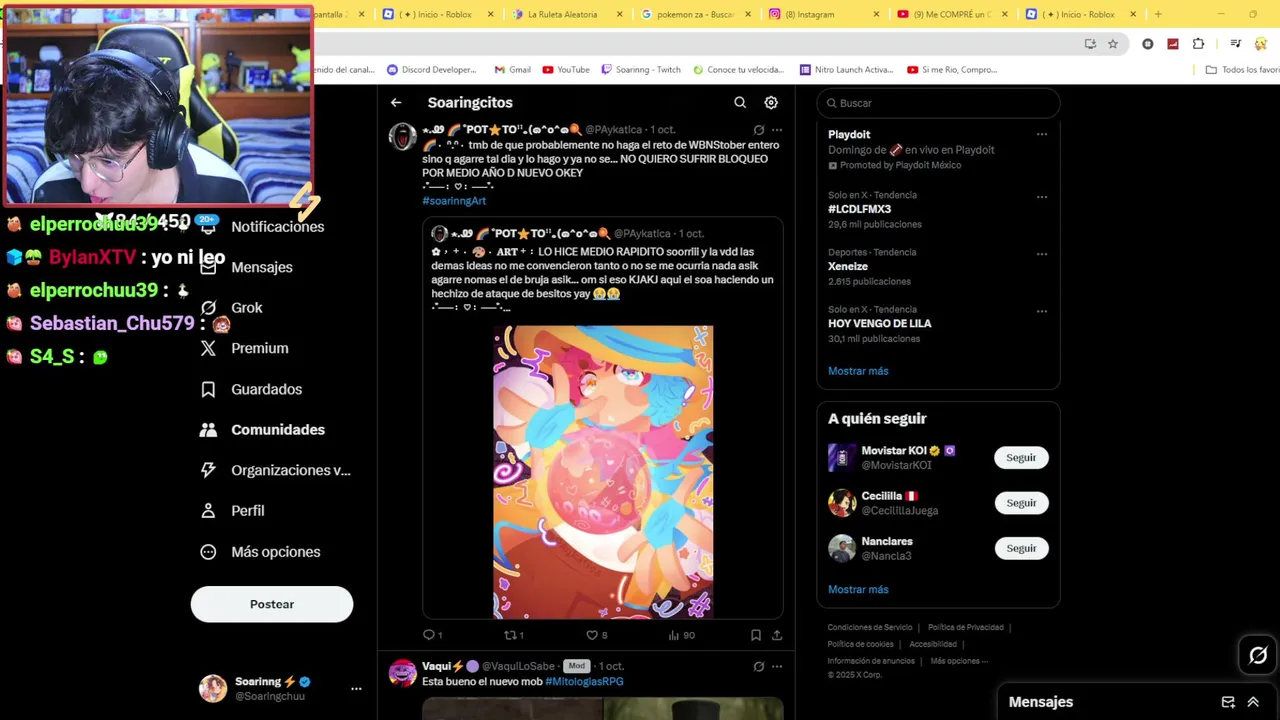Switch to La Ruleta Aleatoria tab
Viewport: 1280px width, 720px height.
click(561, 14)
